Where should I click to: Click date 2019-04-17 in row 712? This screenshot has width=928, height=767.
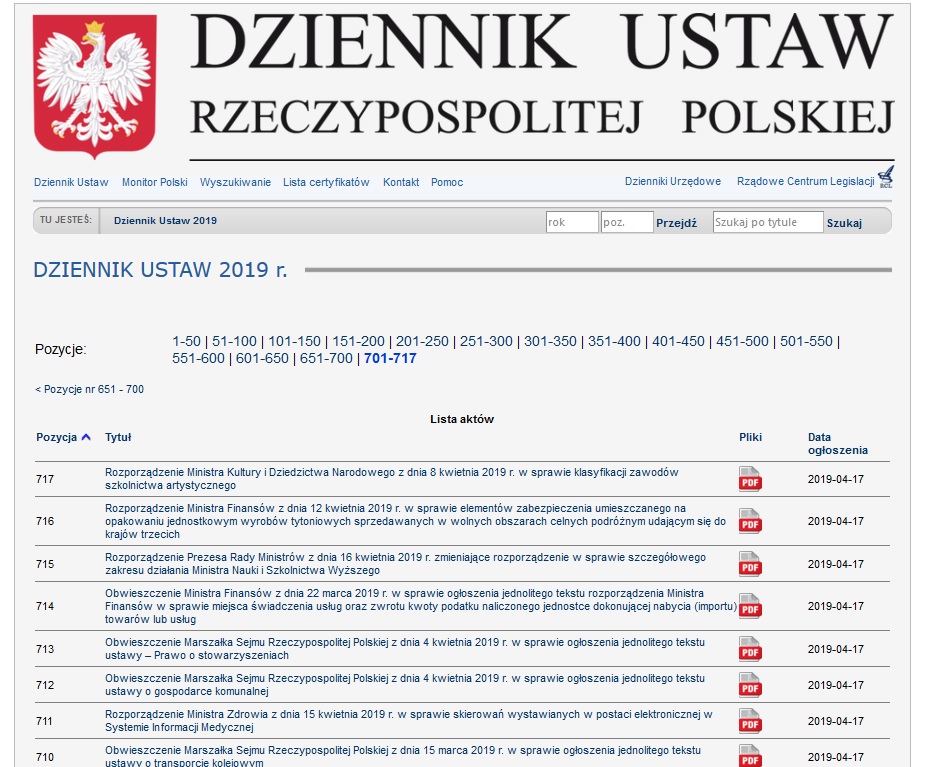[836, 685]
